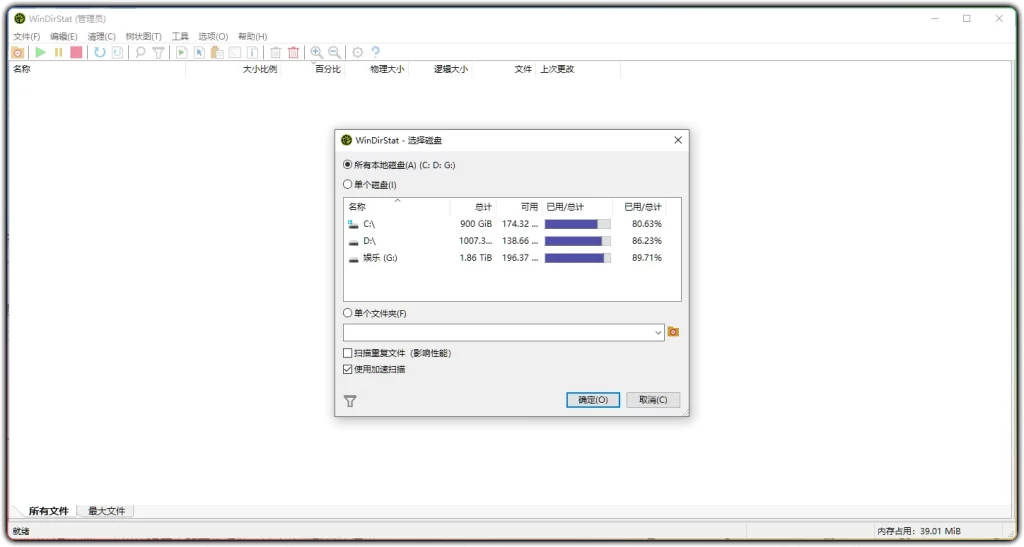
Task: Click the magnifier search toolbar icon
Action: 140,52
